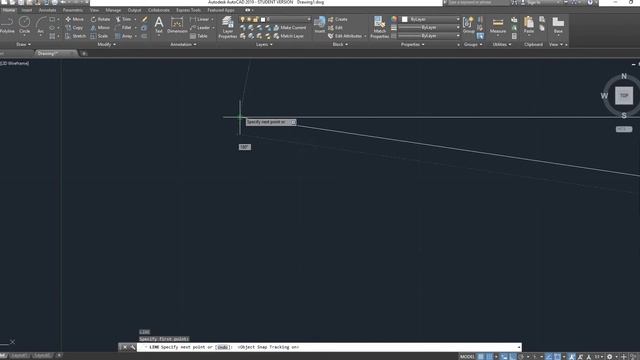The image size is (640, 360).
Task: Click Match Properties tool
Action: pos(380,27)
